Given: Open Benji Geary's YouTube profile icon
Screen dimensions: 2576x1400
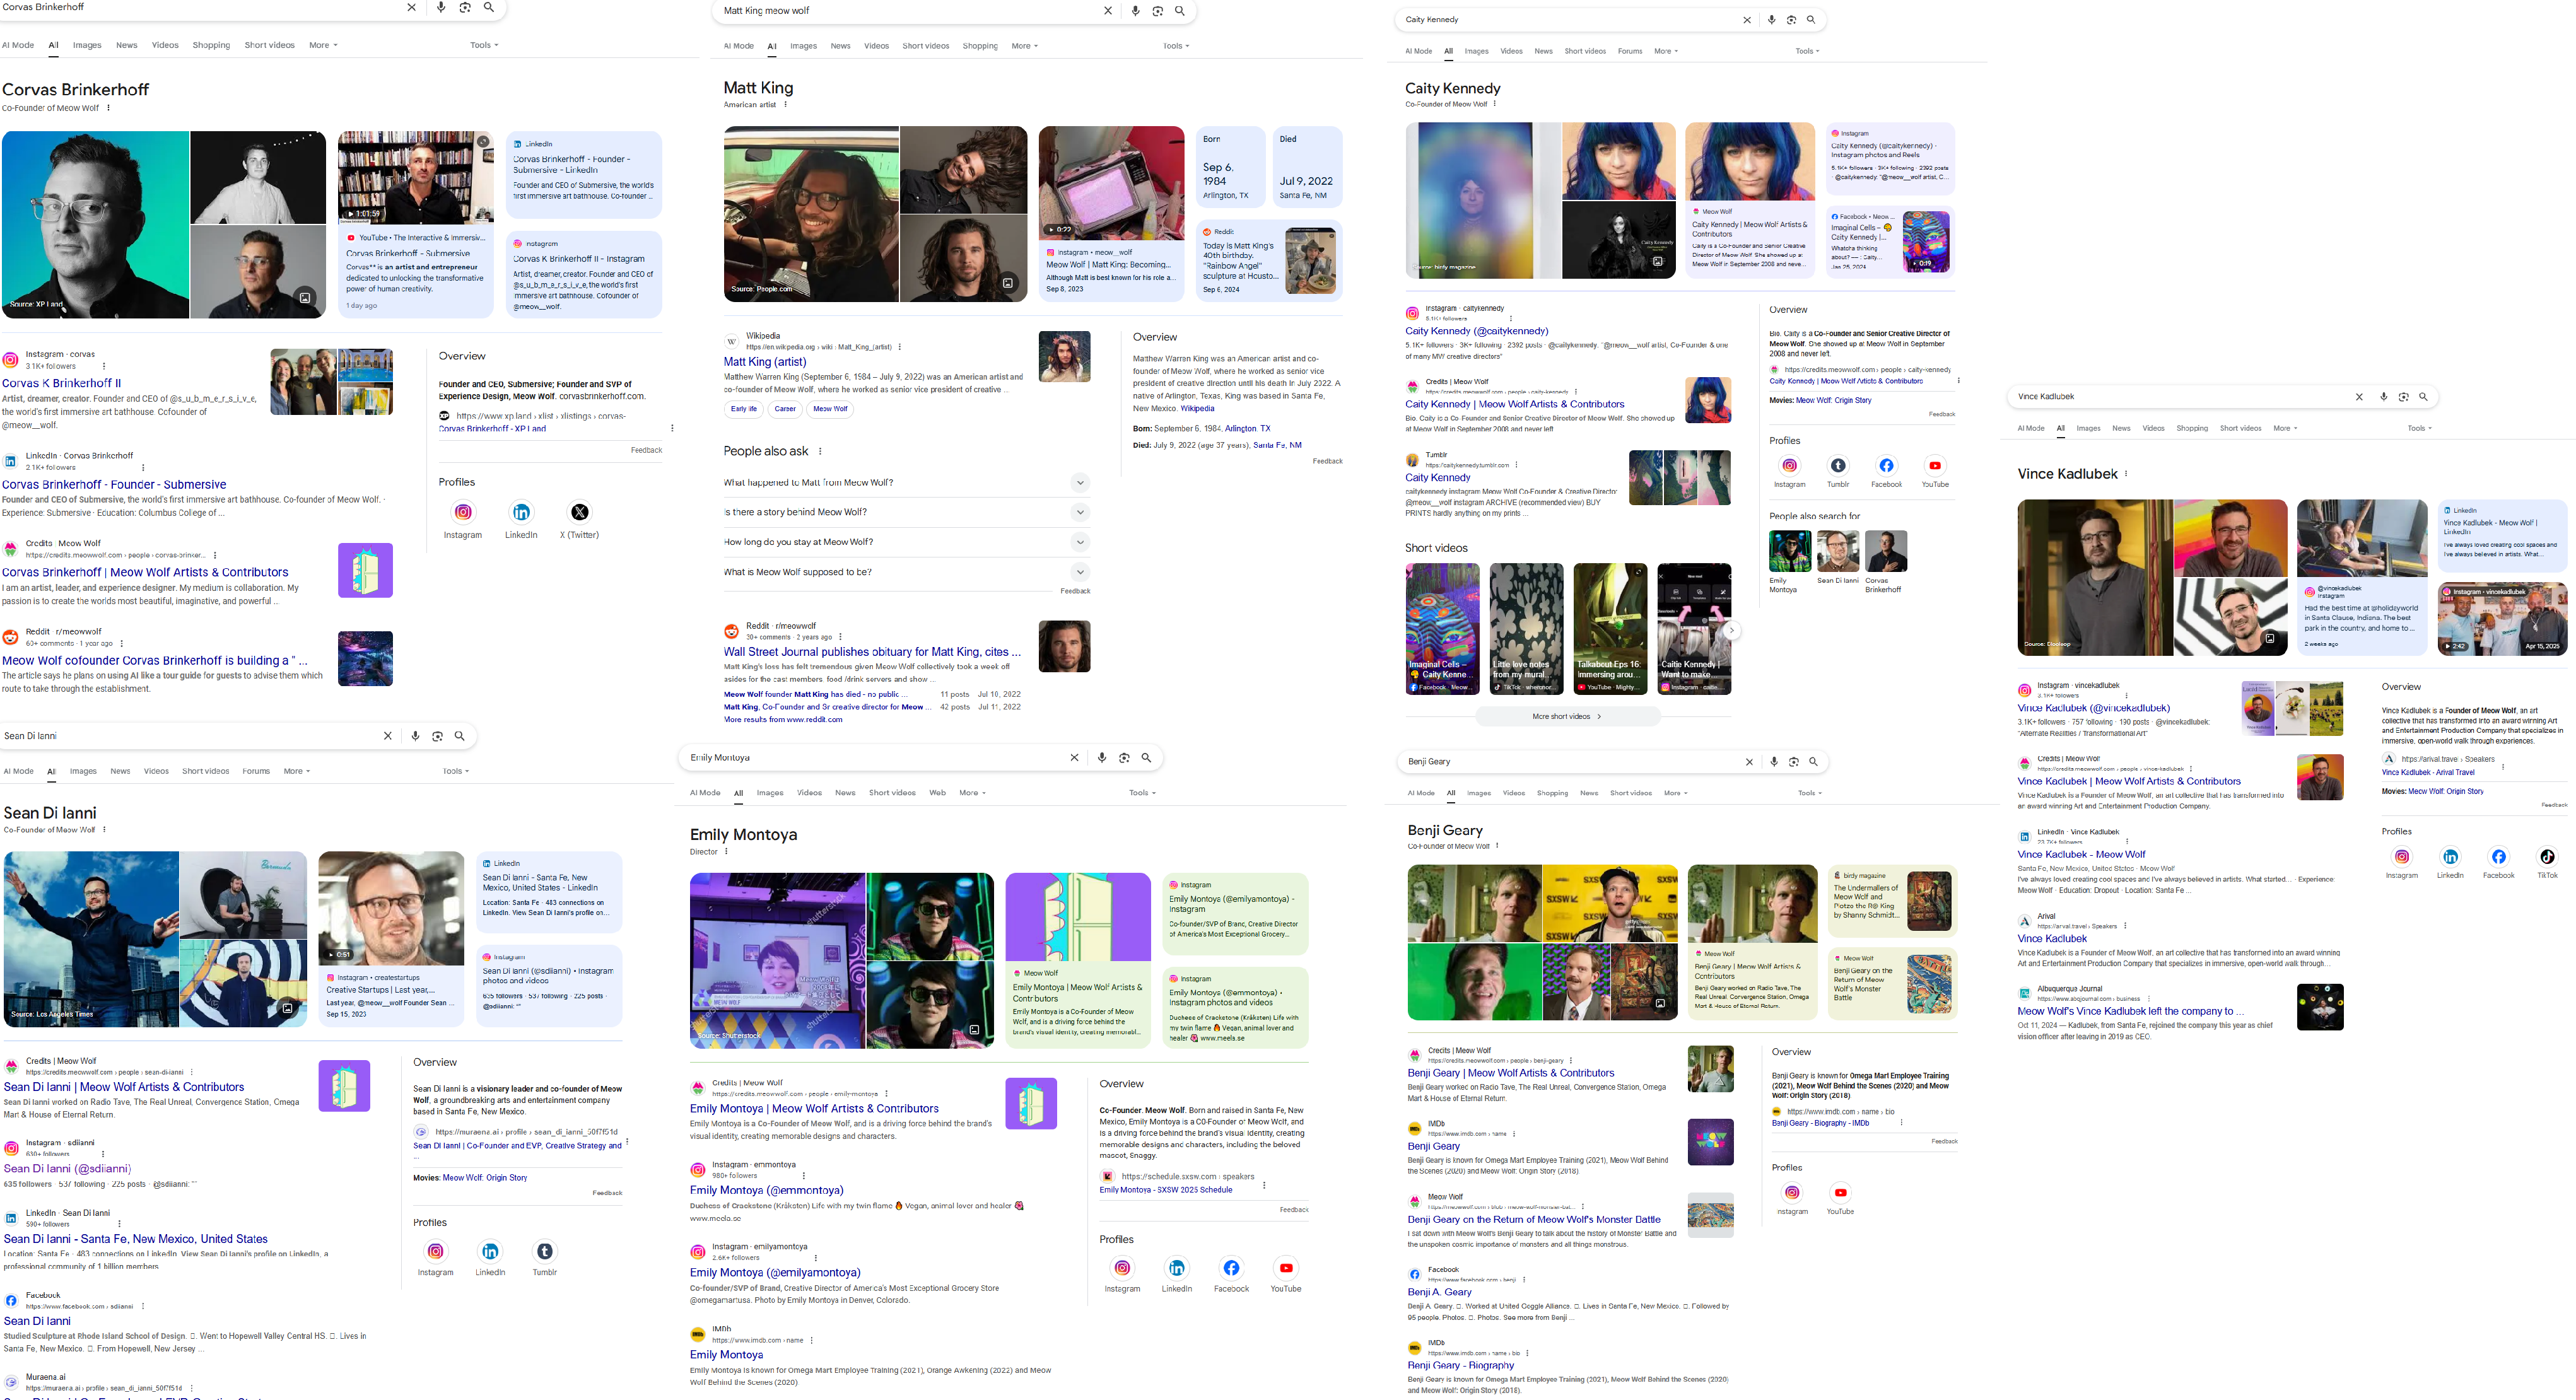Looking at the screenshot, I should (x=1840, y=1192).
